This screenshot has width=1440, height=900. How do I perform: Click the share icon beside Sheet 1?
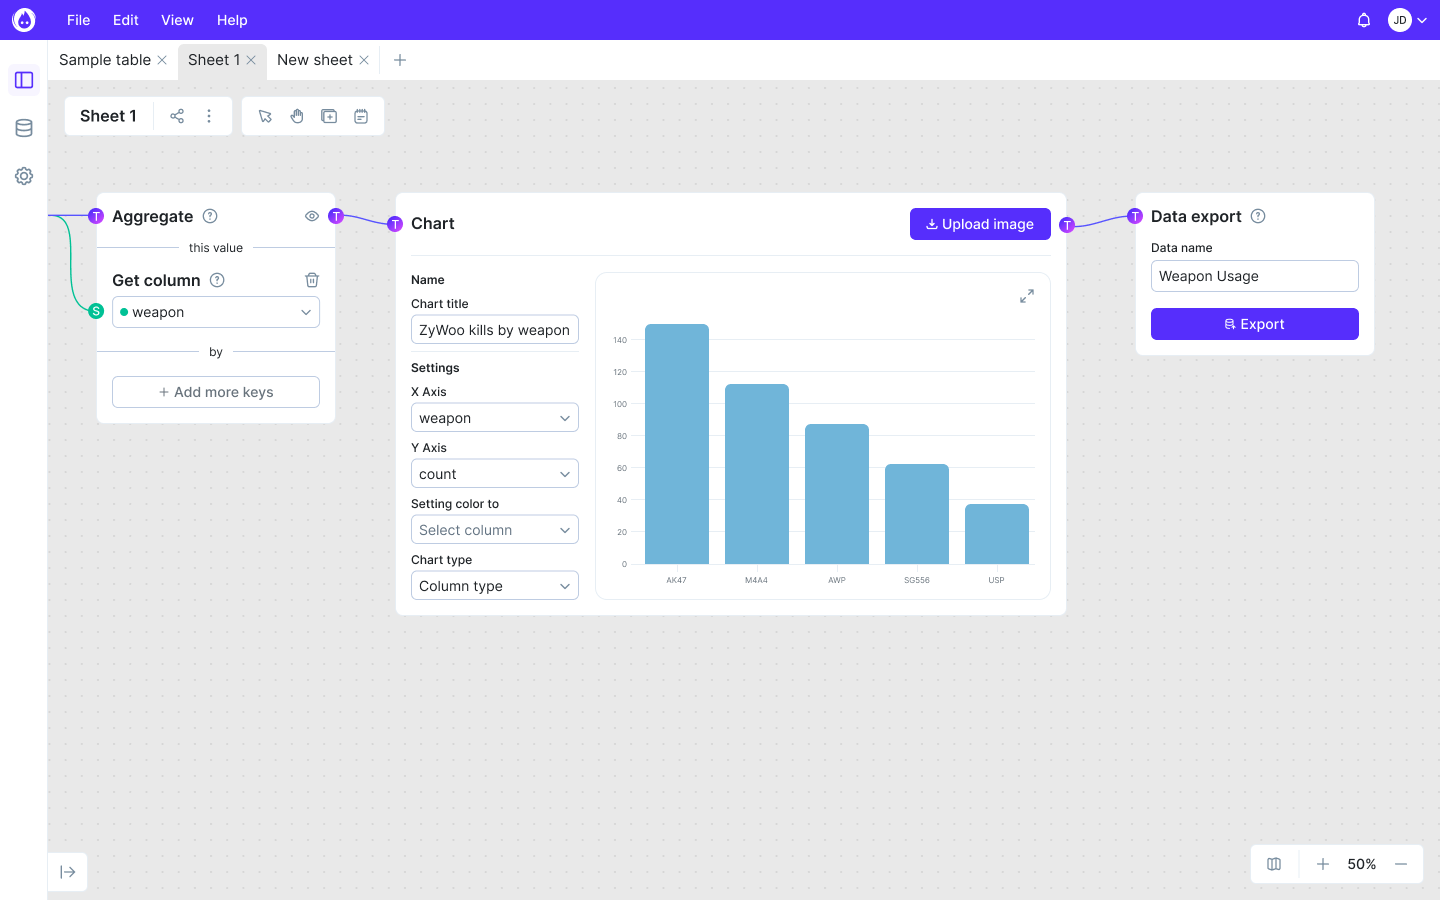177,116
